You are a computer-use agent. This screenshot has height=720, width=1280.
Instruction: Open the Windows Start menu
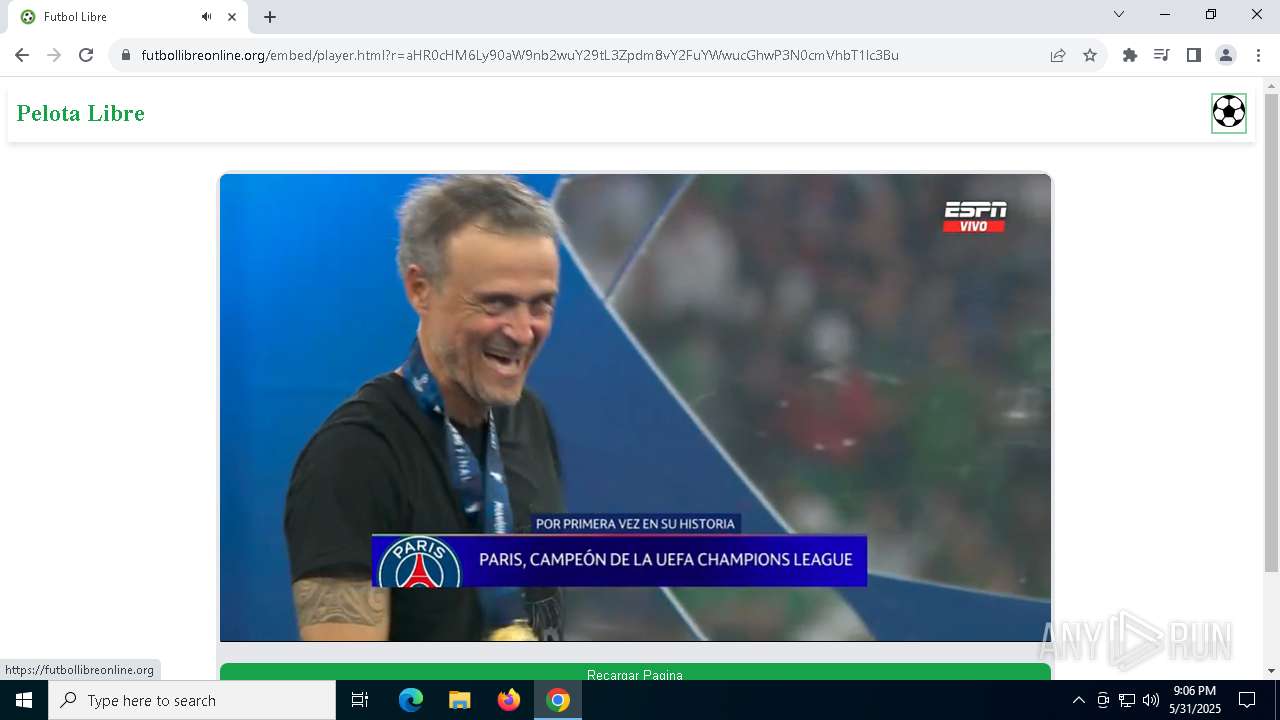(24, 700)
